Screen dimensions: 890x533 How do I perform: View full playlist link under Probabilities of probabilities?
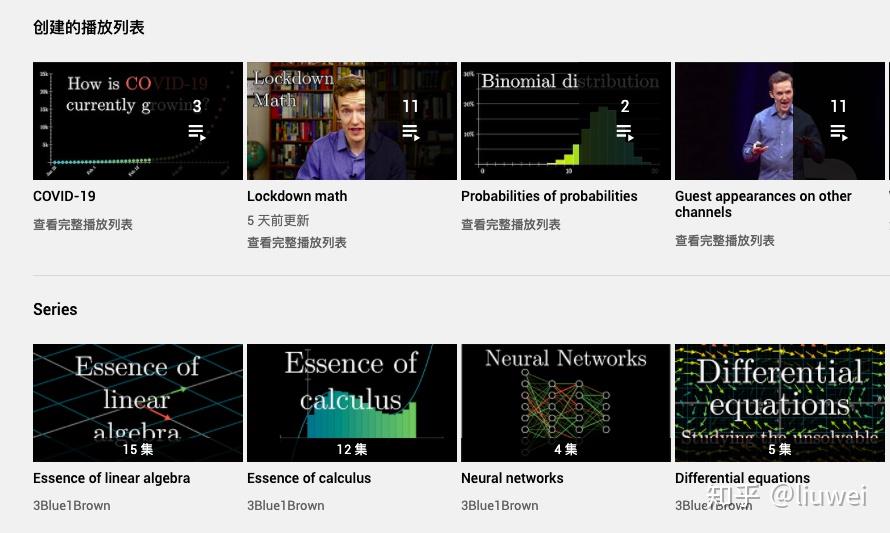pos(511,225)
